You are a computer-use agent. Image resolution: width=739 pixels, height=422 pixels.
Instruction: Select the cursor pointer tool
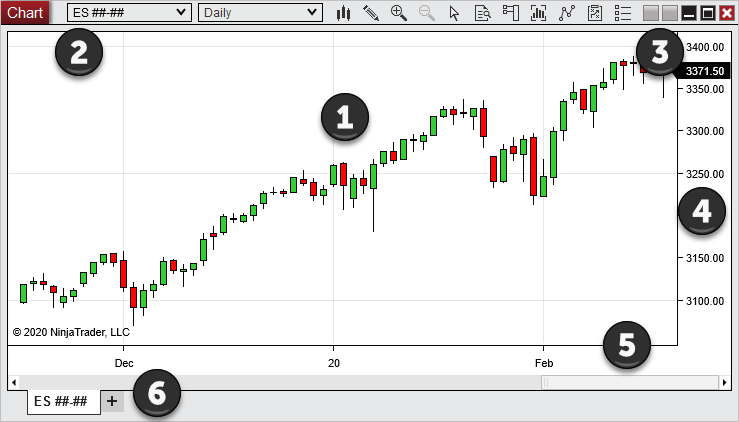[x=454, y=13]
